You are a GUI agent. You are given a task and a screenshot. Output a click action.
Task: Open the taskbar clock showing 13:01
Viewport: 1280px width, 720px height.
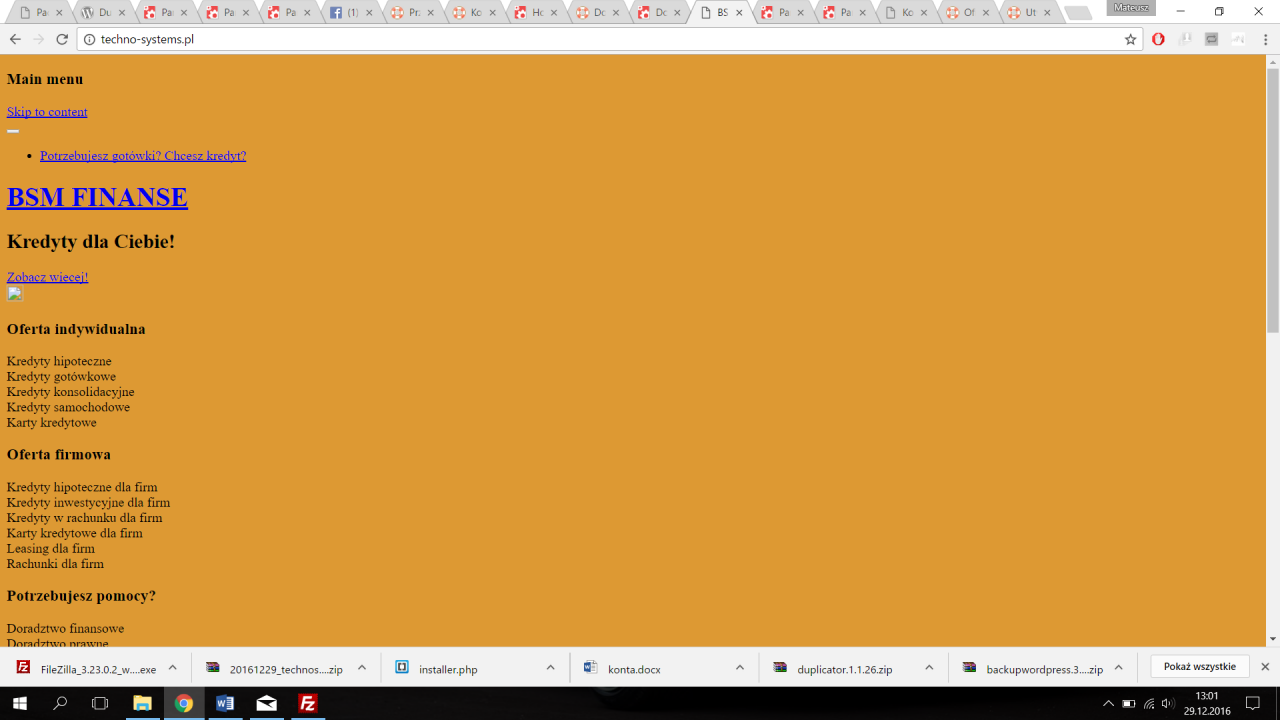tap(1205, 703)
